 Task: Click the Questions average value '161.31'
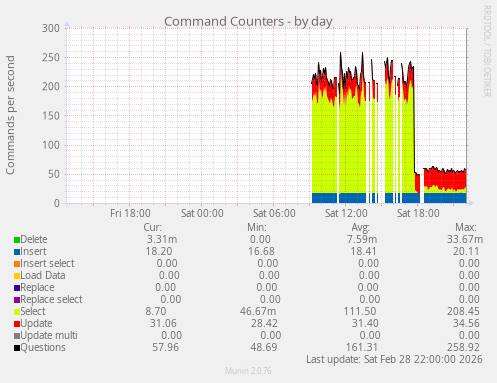click(x=362, y=347)
